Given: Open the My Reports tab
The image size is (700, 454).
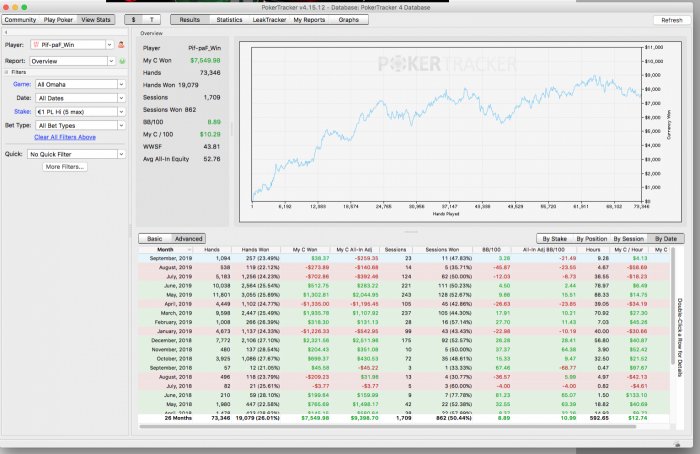Looking at the screenshot, I should click(309, 20).
